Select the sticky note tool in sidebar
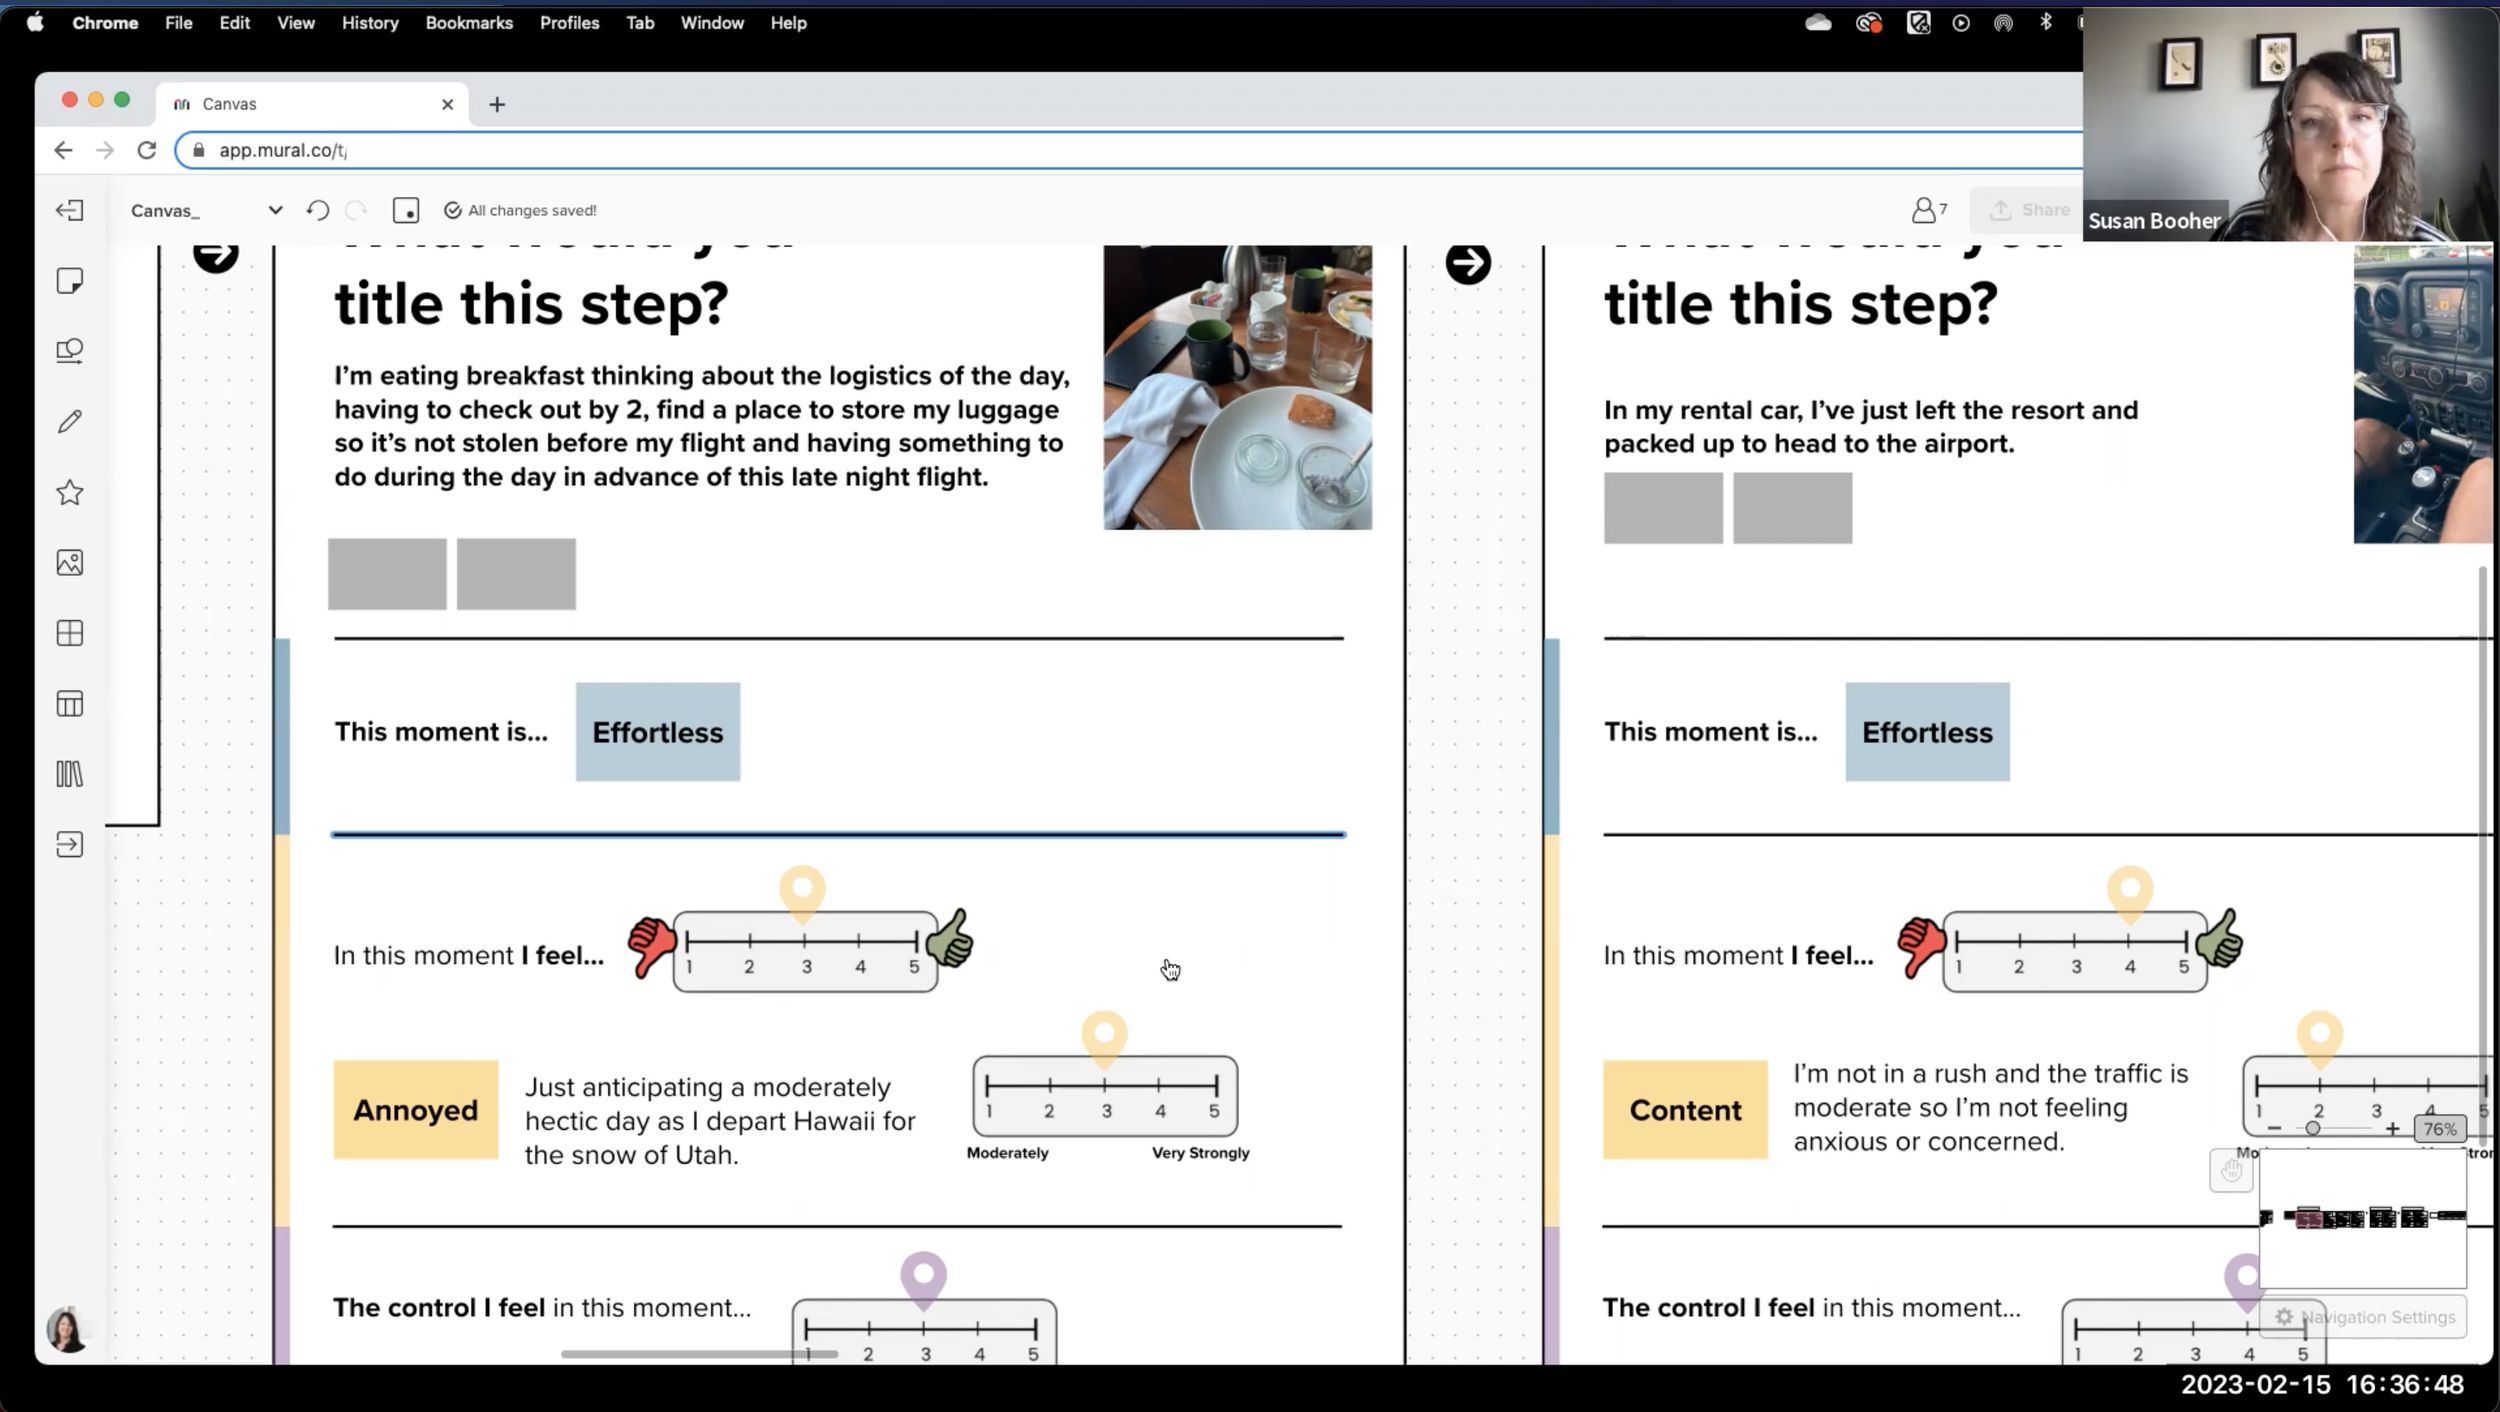This screenshot has height=1412, width=2500. 70,281
